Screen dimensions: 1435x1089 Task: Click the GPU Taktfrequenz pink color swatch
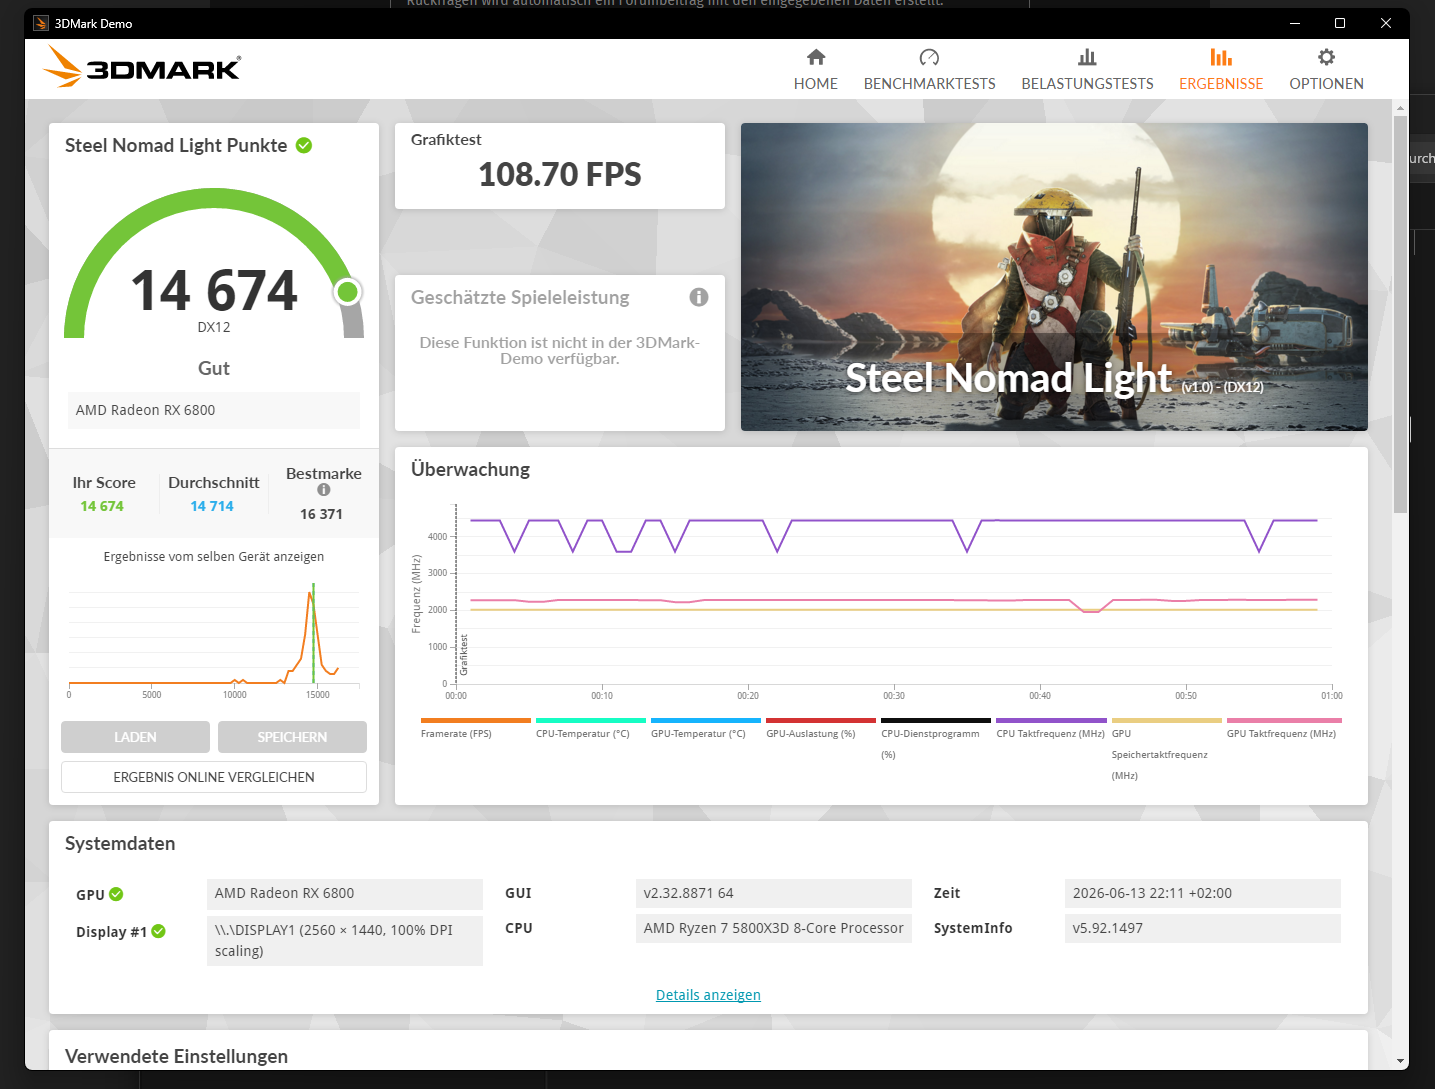tap(1284, 720)
